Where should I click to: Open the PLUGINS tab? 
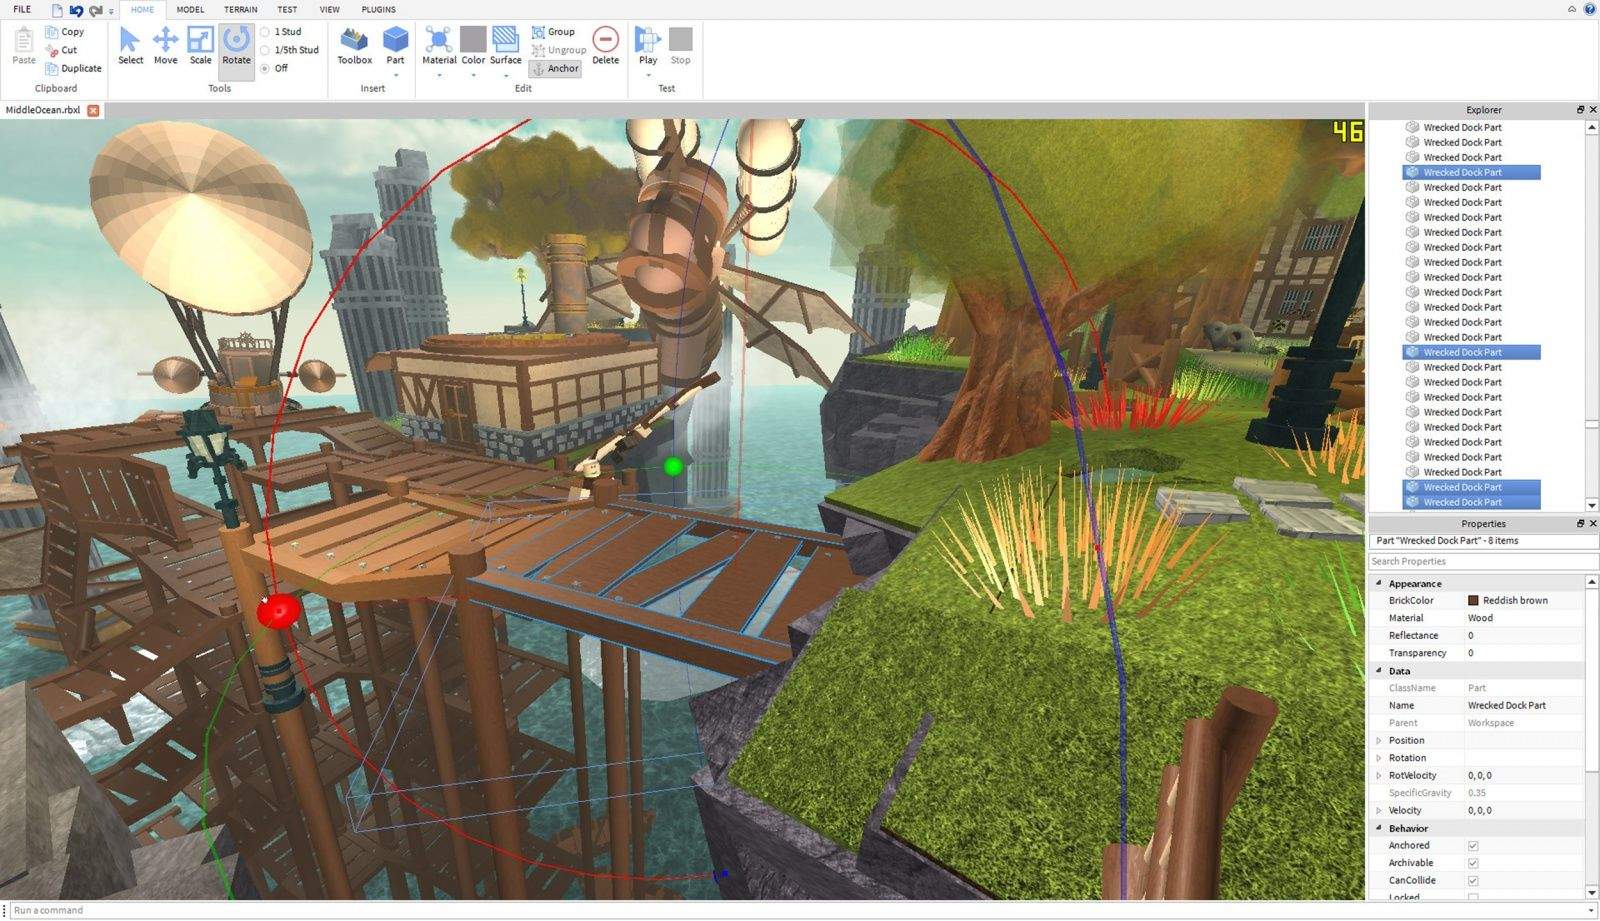click(378, 10)
